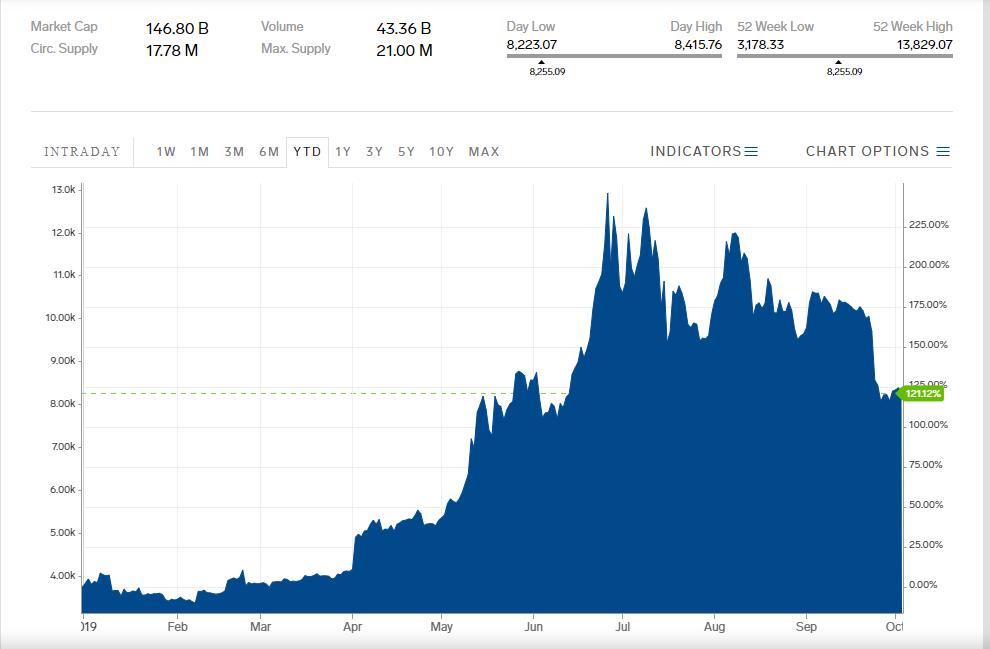Screen dimensions: 990x649
Task: Select the 6M time range
Action: [x=269, y=151]
